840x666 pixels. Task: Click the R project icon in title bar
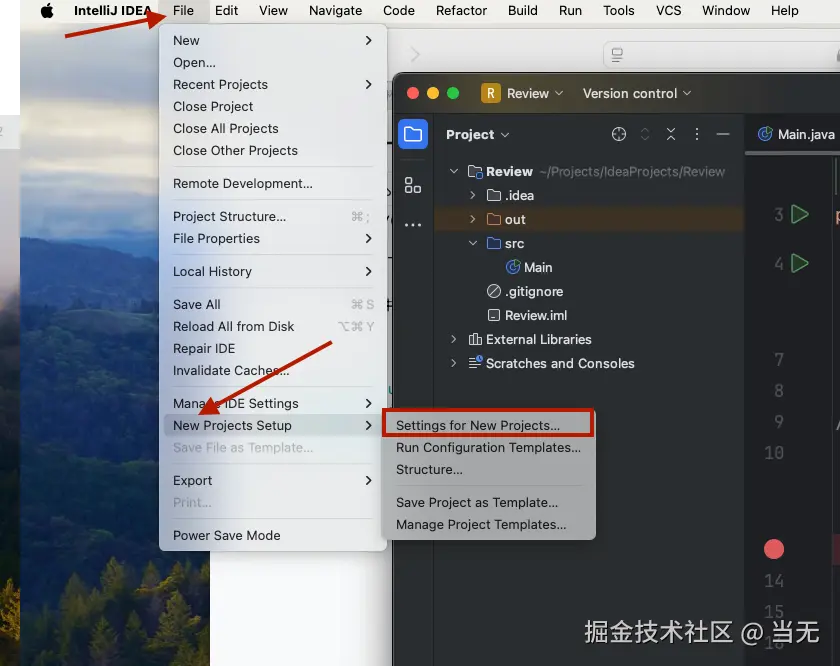pyautogui.click(x=491, y=93)
